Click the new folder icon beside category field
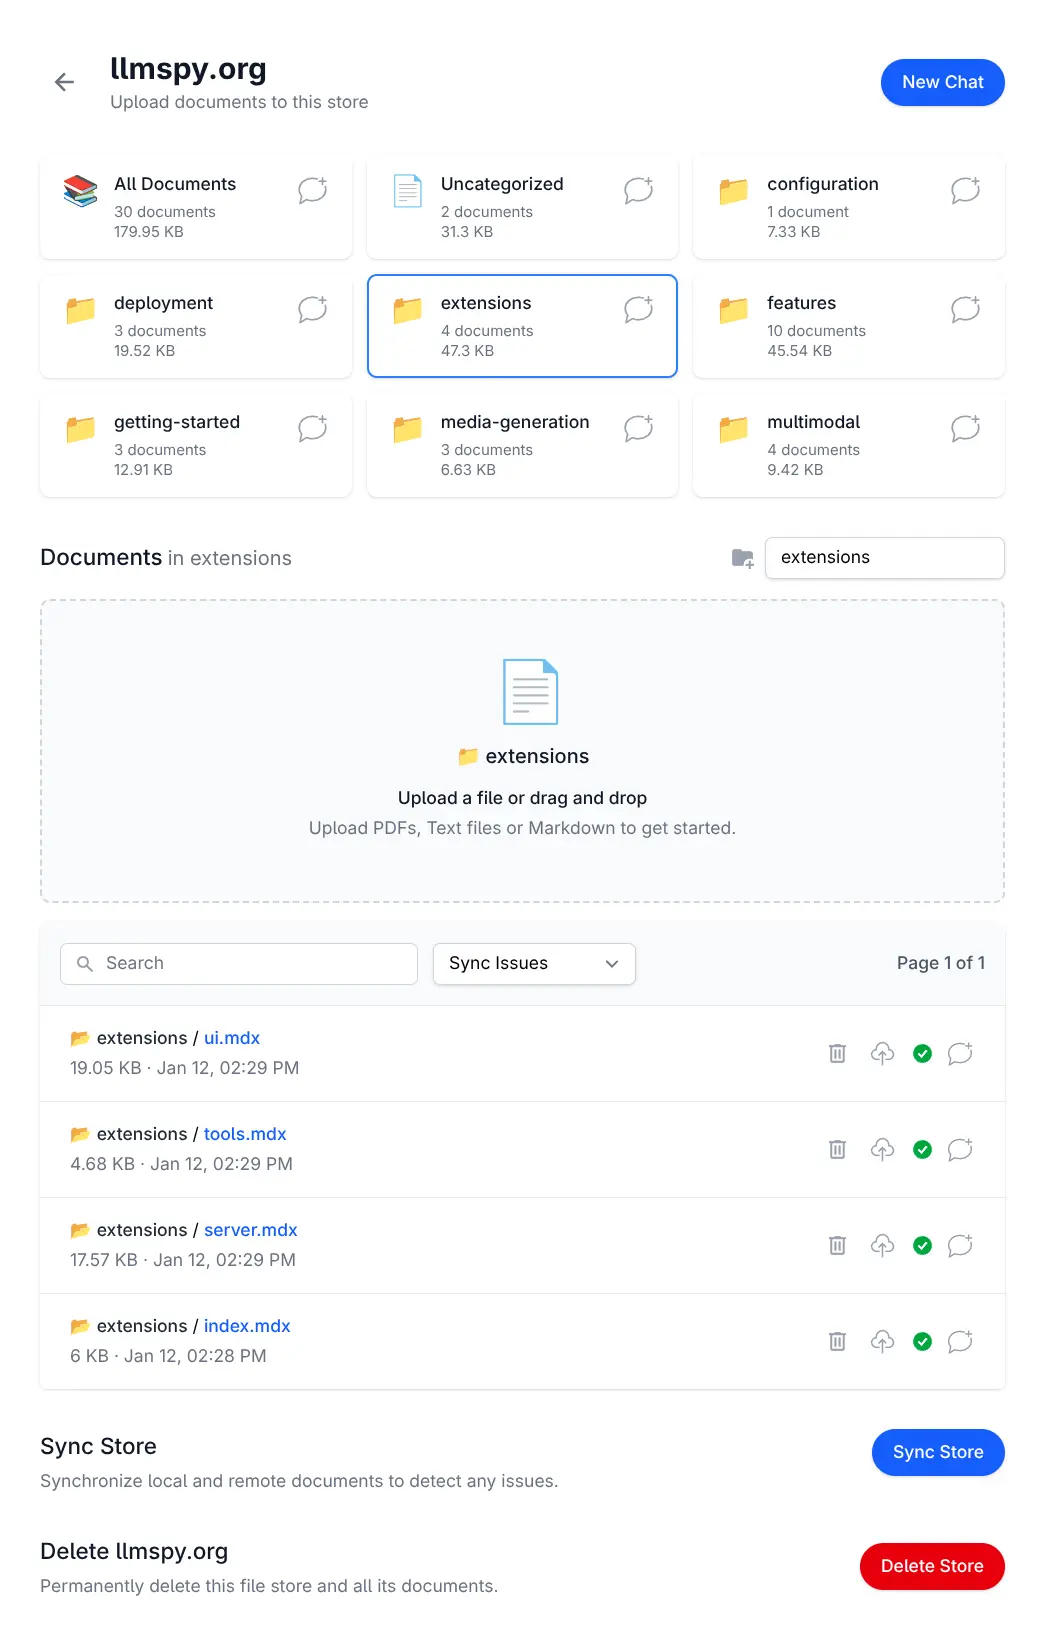This screenshot has height=1641, width=1045. 742,558
